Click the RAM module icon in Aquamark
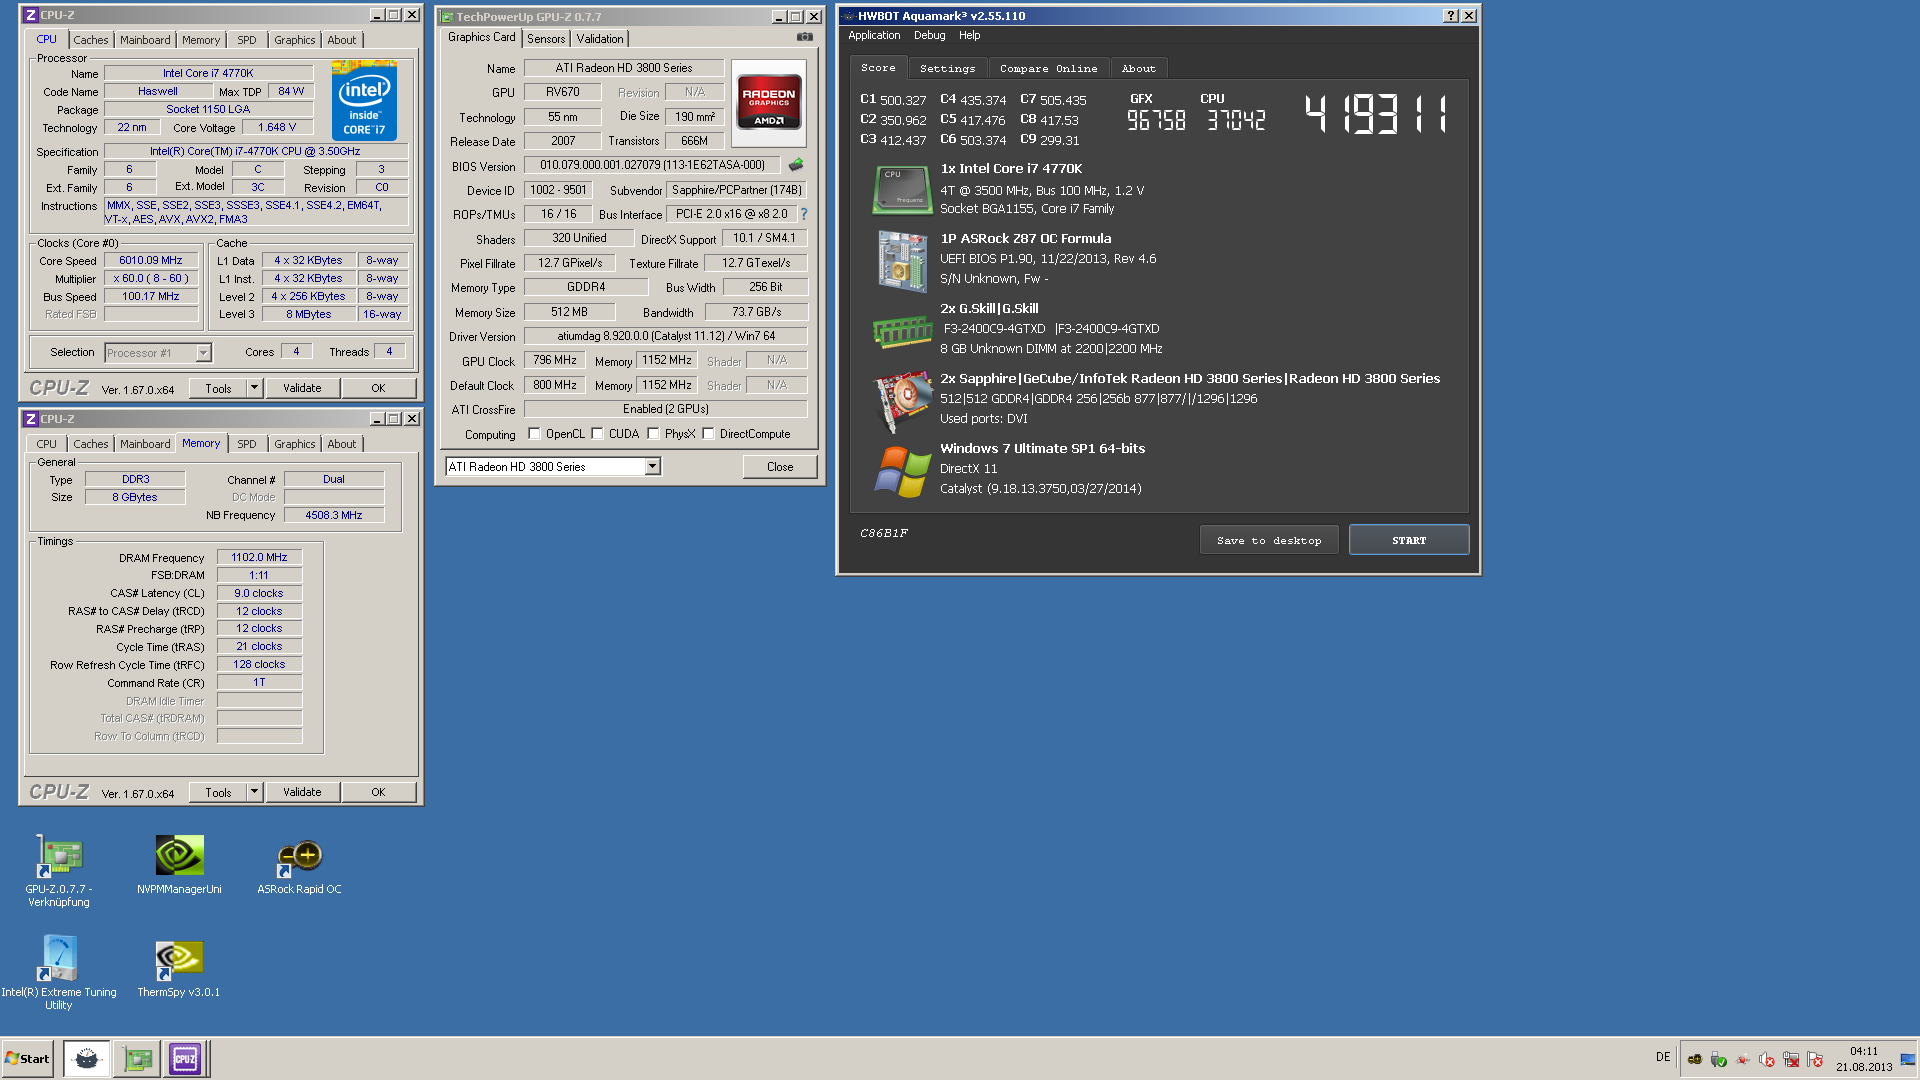 pyautogui.click(x=902, y=330)
